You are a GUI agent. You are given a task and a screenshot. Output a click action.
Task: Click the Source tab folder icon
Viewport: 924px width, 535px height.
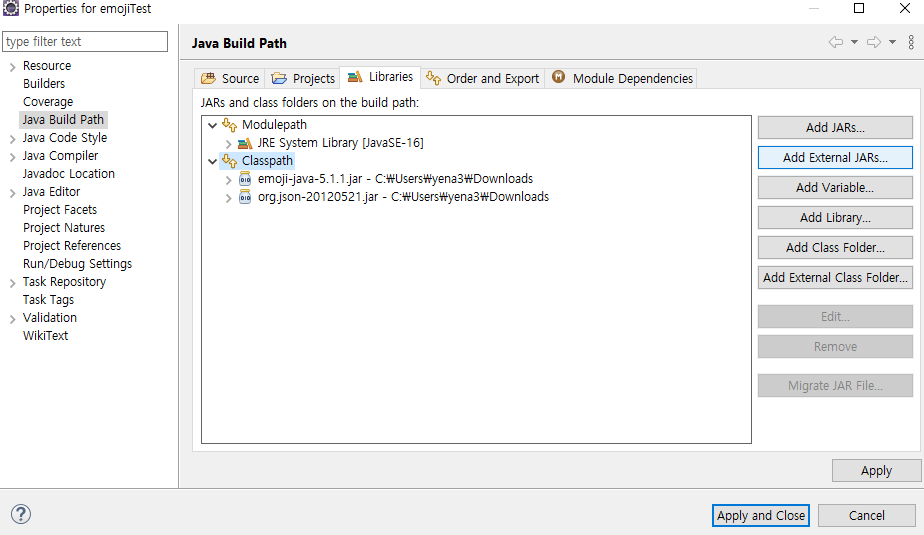[x=208, y=78]
